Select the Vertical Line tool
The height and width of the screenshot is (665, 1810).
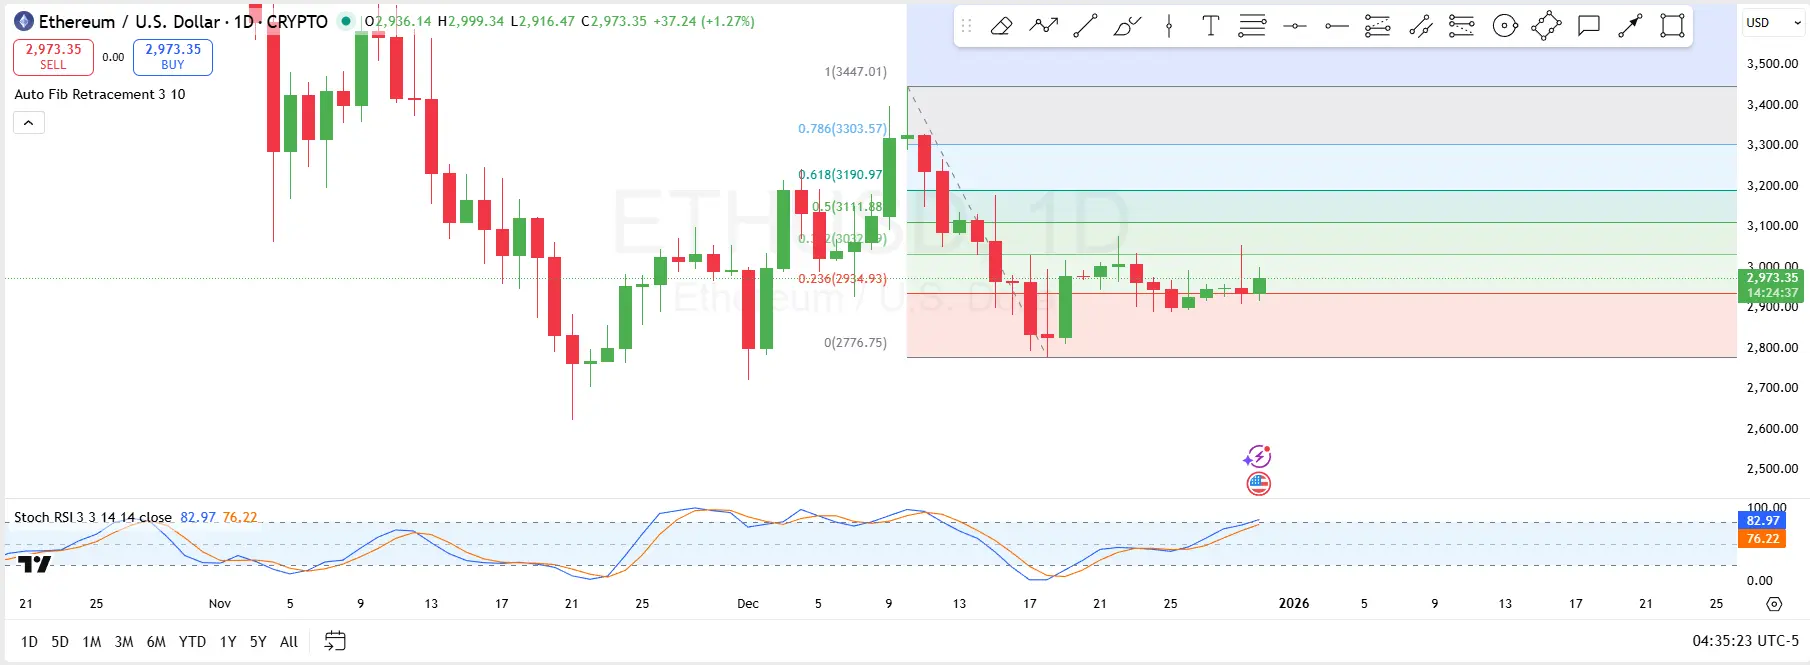point(1169,26)
